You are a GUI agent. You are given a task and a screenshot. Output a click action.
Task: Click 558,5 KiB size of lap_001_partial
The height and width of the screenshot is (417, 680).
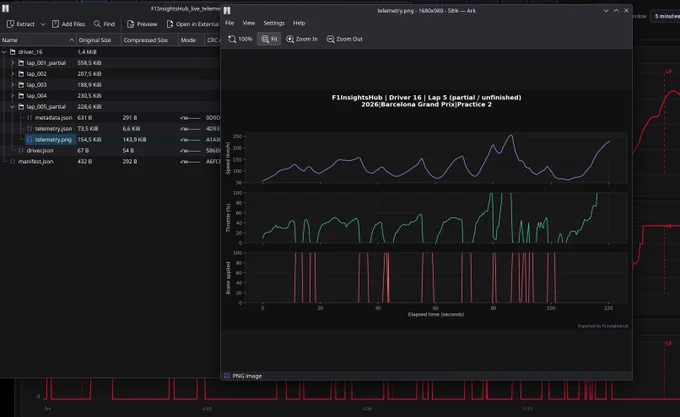coord(89,63)
